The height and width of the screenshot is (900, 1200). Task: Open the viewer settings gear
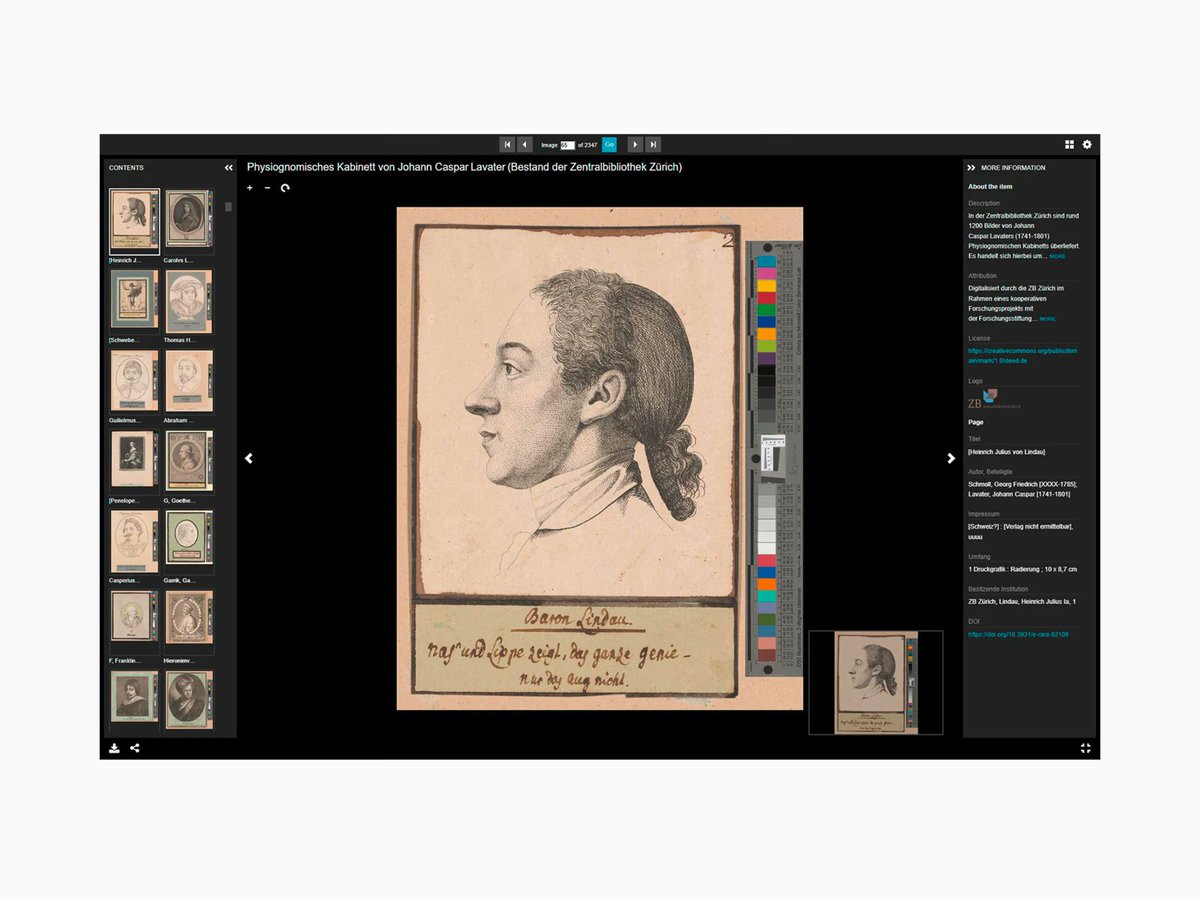[x=1087, y=145]
